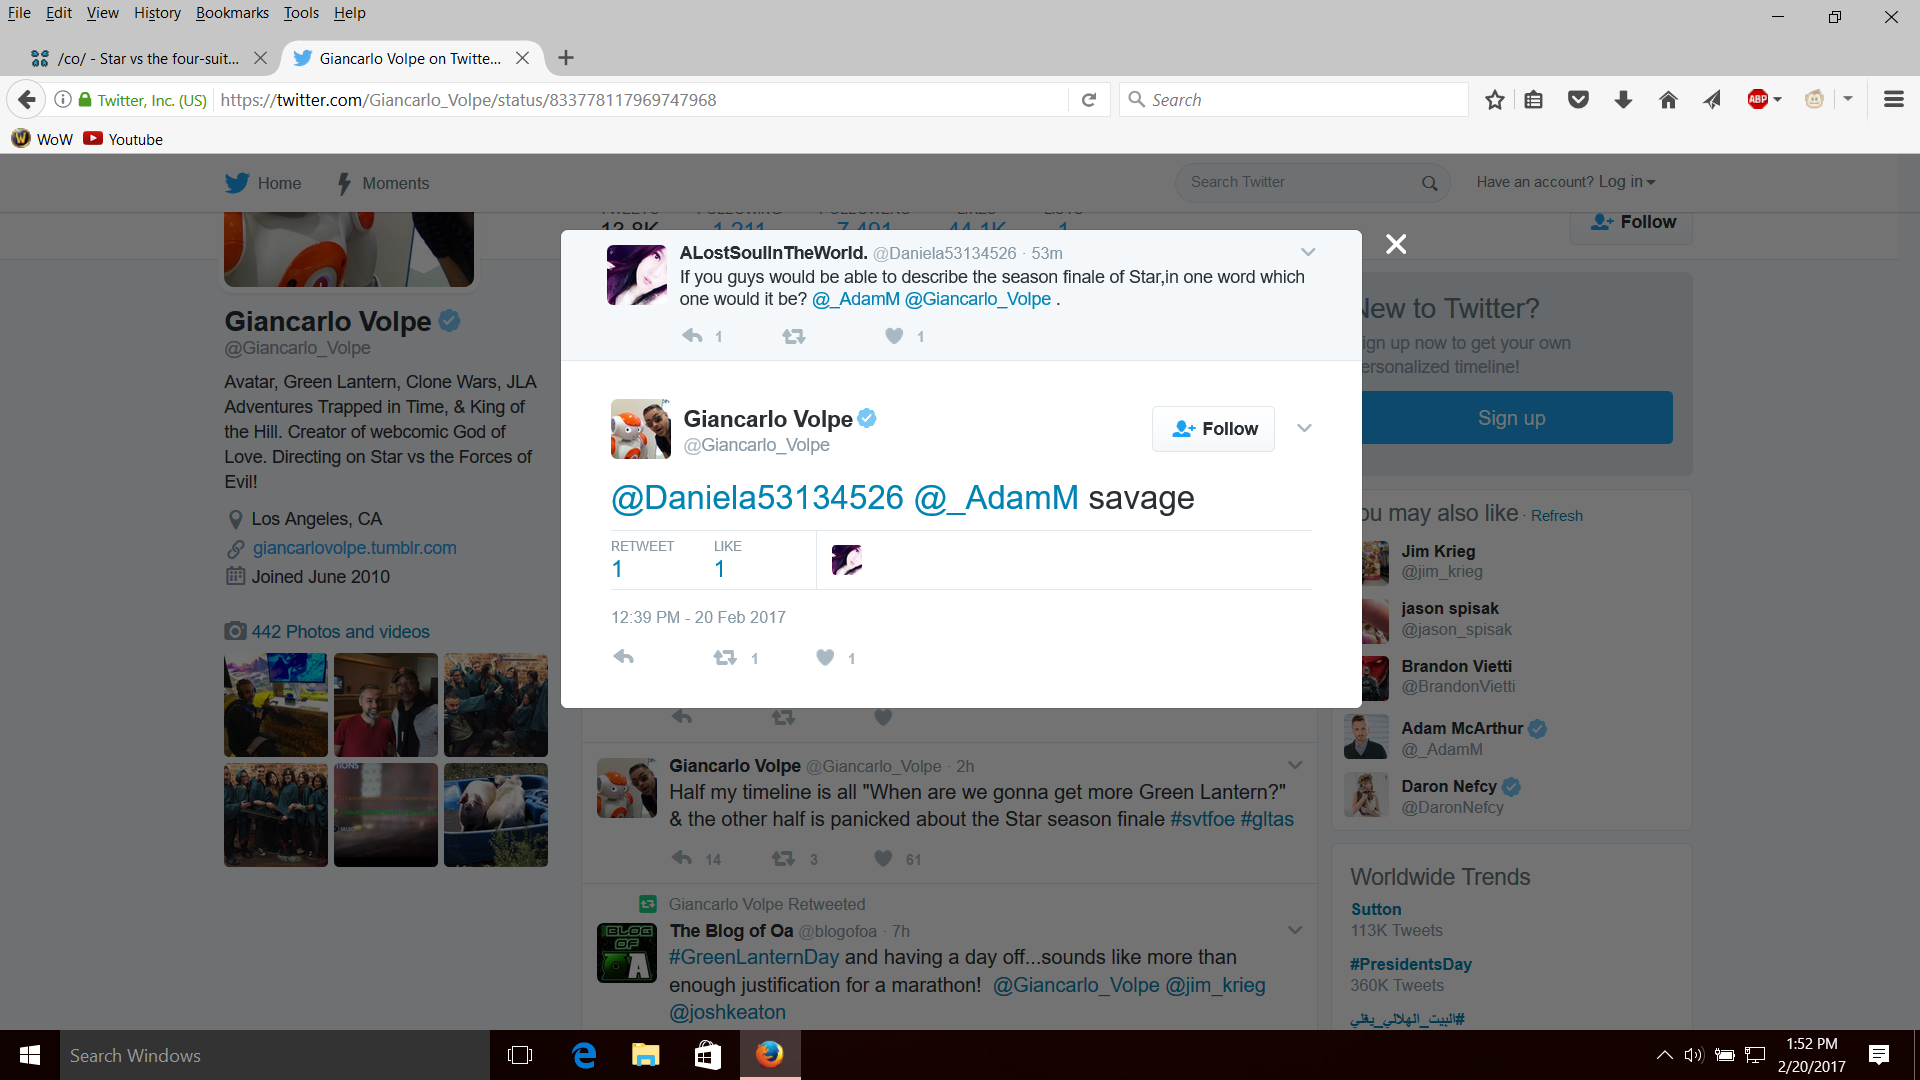Open #PresidentsDay trend
The image size is (1920, 1080).
(1410, 964)
